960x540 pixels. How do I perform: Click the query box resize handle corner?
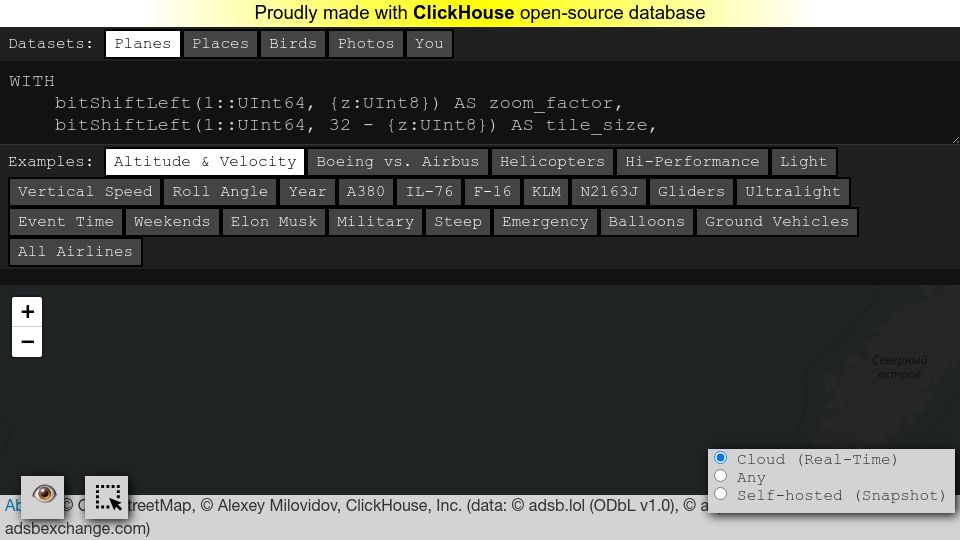(955, 140)
